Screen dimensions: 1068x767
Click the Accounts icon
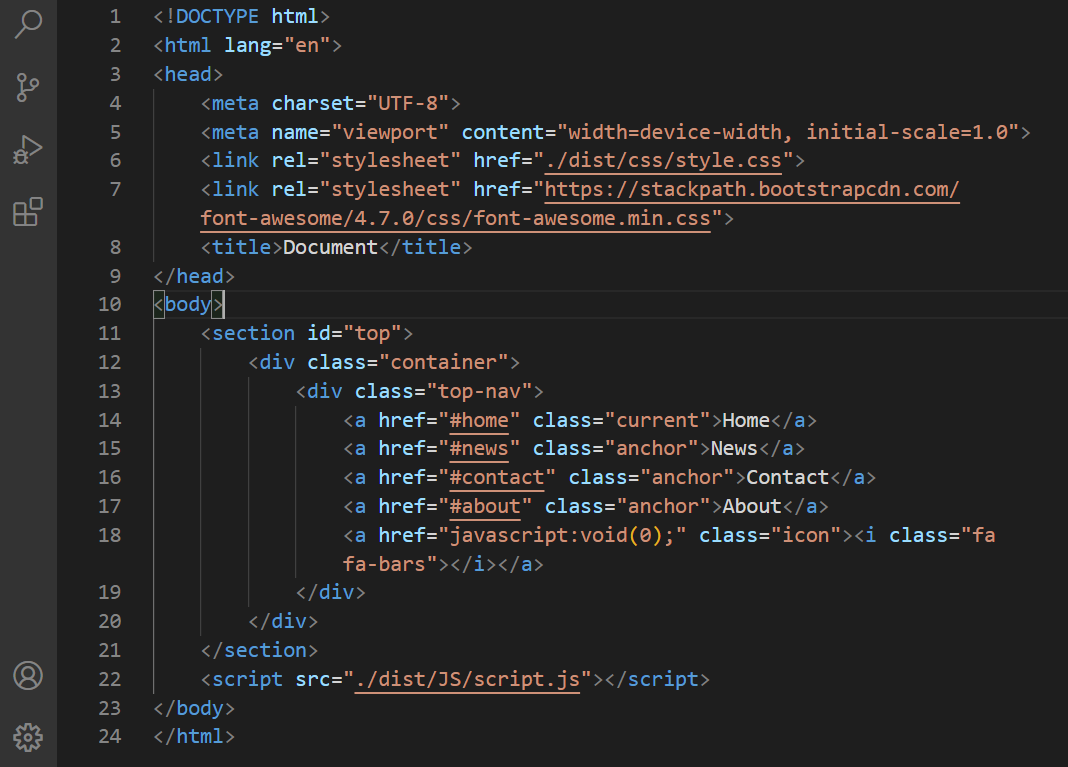coord(27,677)
